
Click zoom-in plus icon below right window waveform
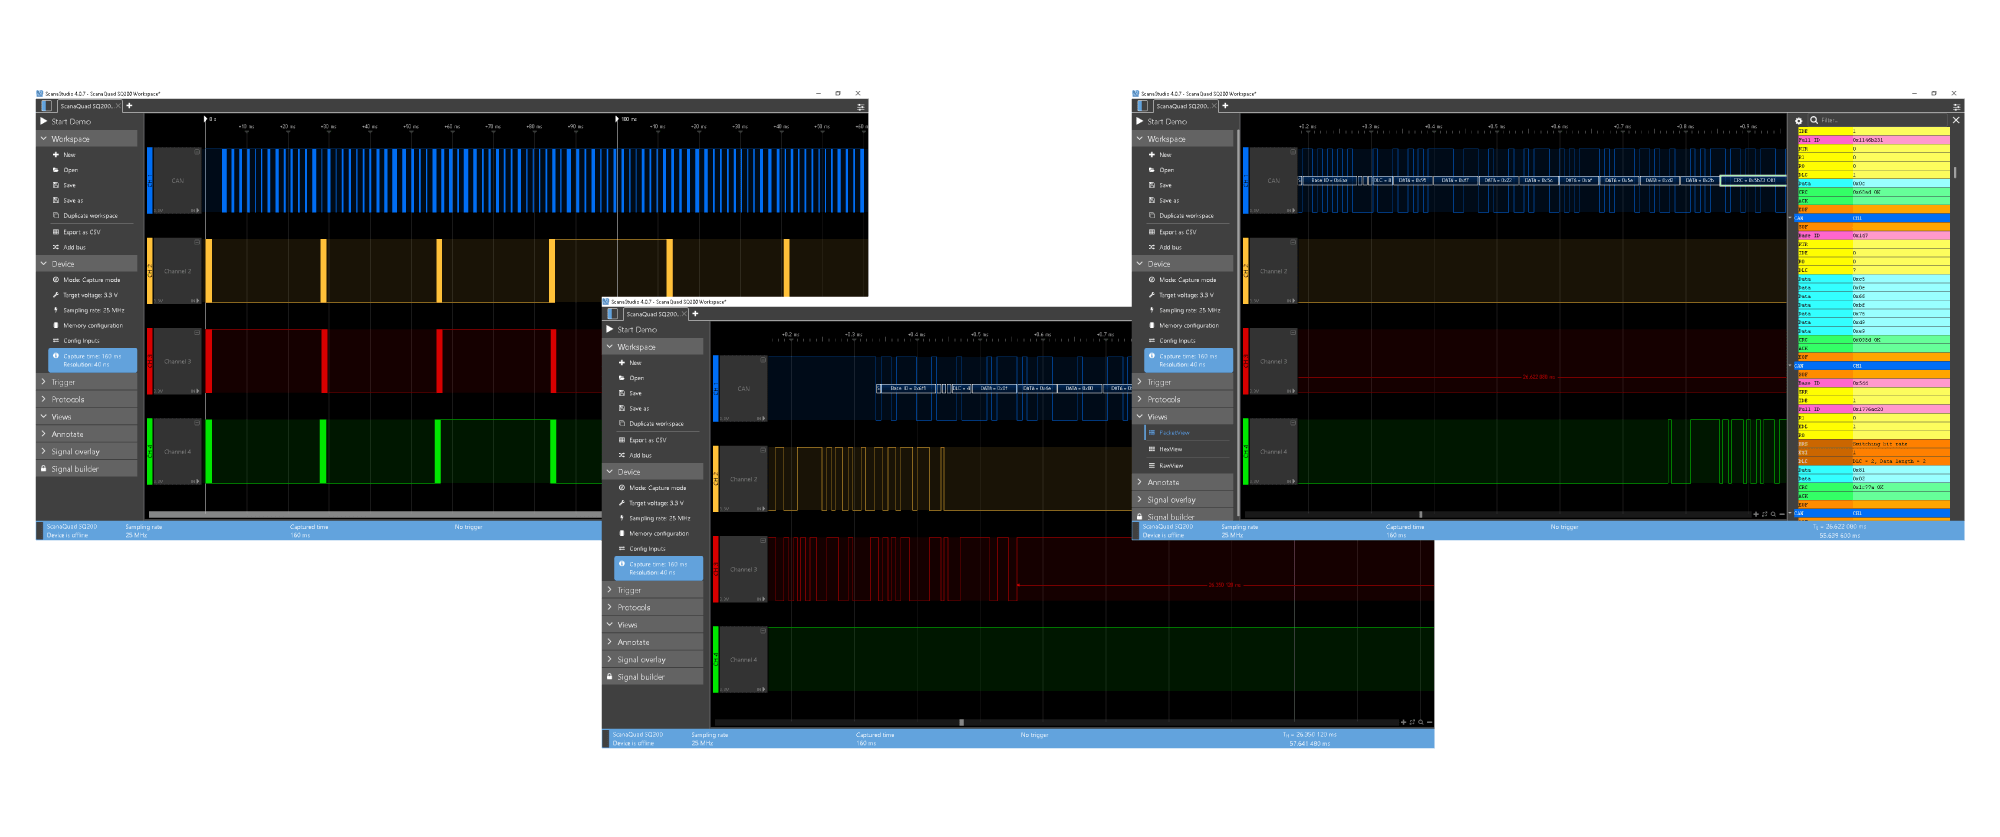pos(1756,514)
